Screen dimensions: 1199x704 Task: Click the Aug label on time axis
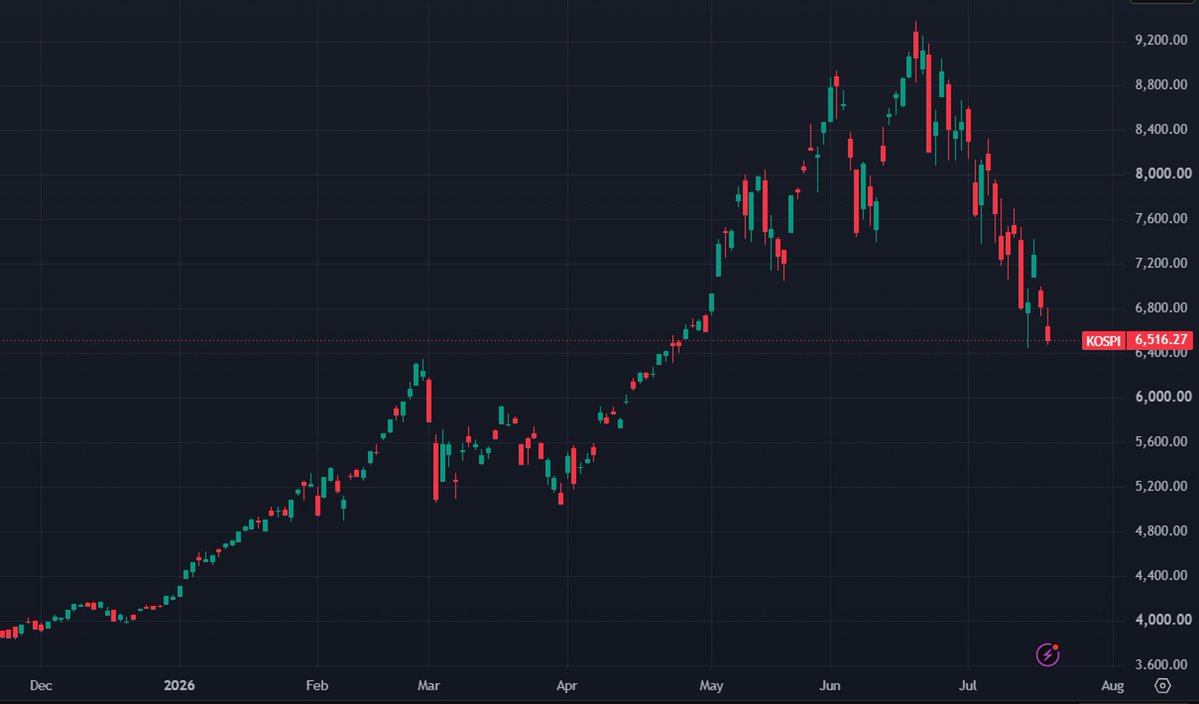[1113, 686]
